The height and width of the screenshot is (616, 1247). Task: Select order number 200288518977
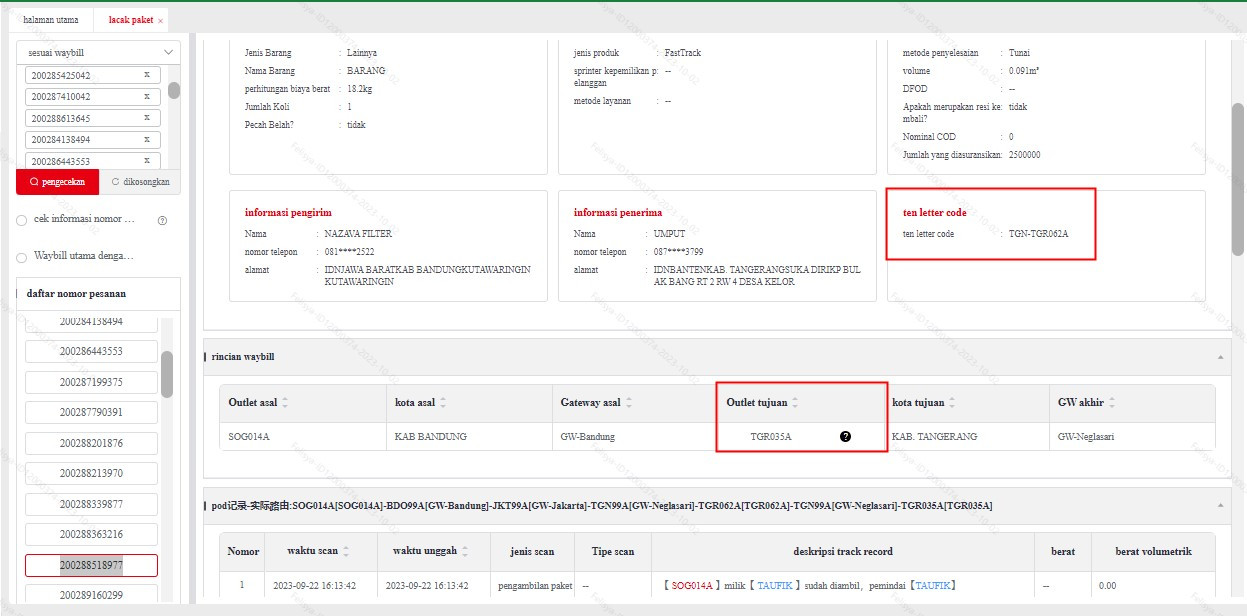click(x=91, y=565)
